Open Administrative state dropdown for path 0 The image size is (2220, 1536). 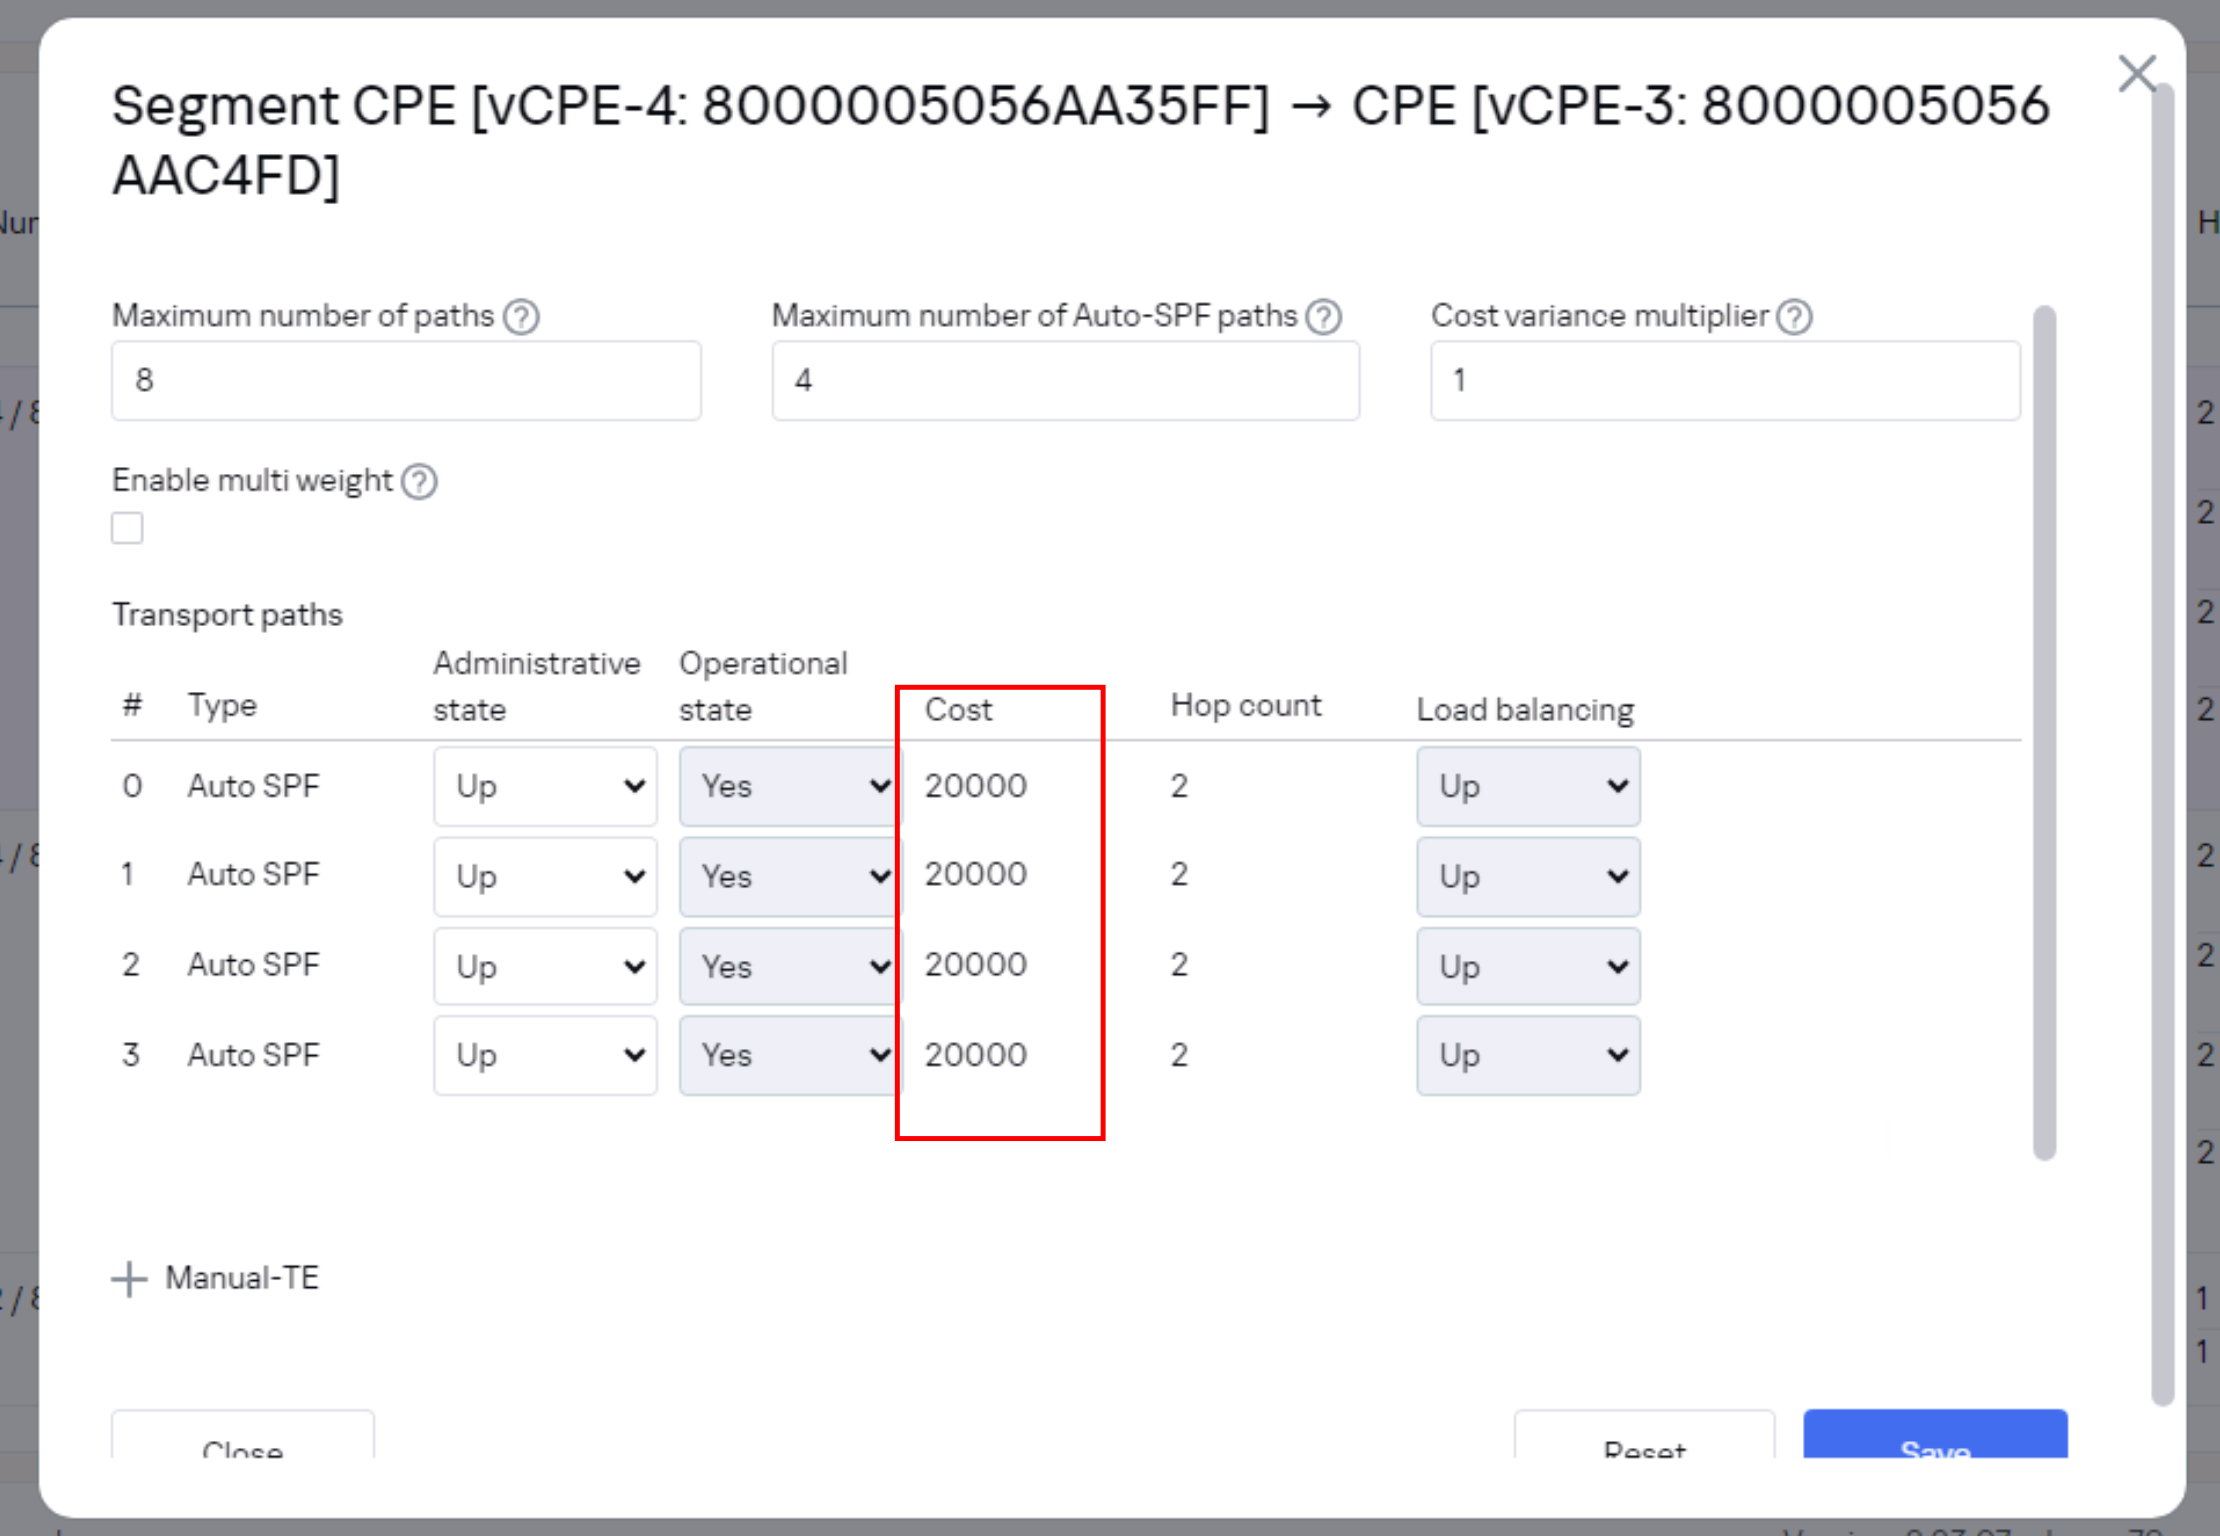click(545, 787)
